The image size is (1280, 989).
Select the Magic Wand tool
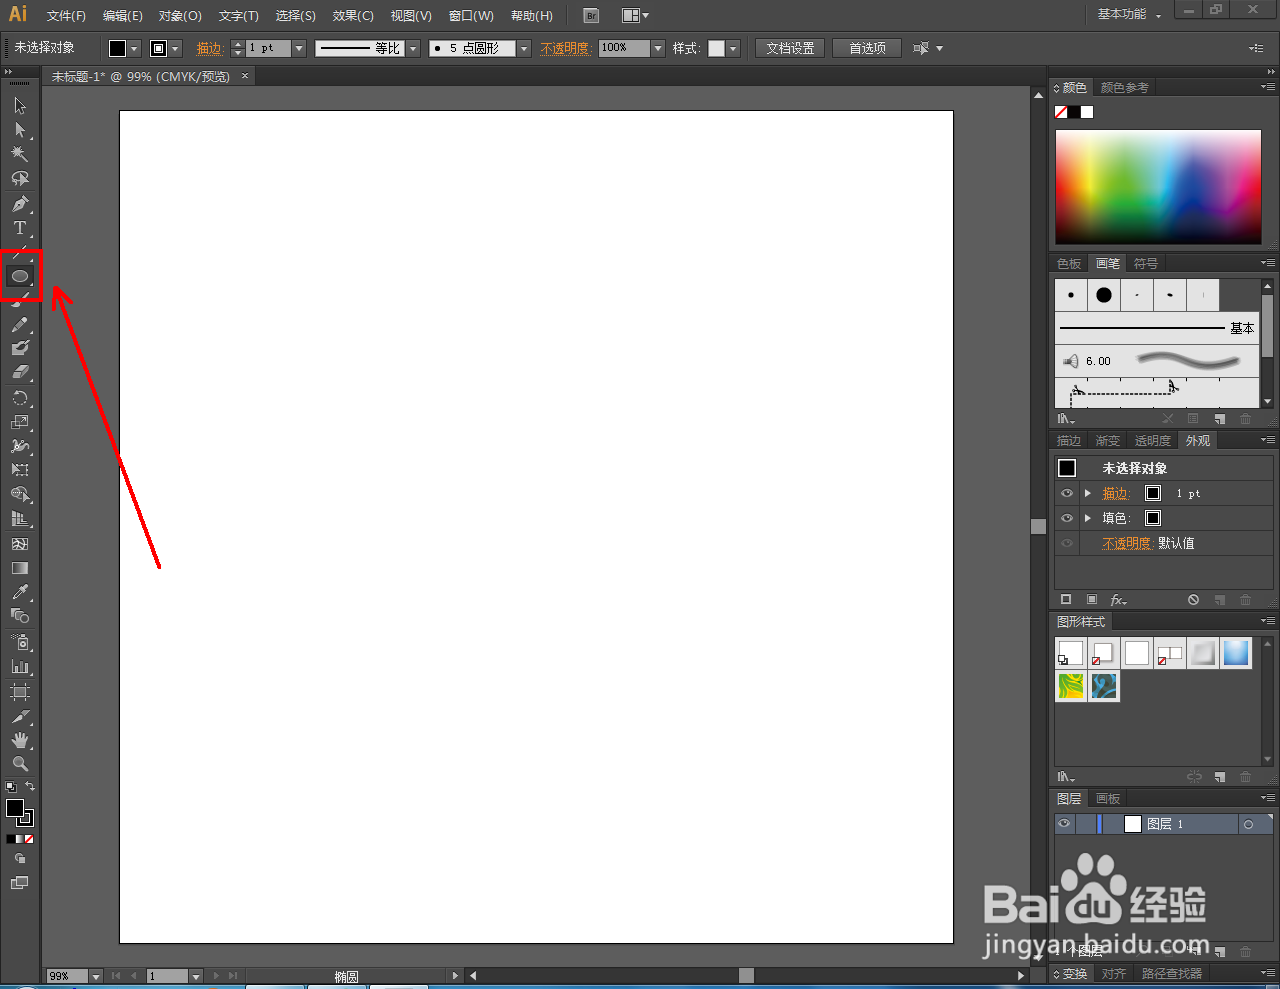[20, 154]
